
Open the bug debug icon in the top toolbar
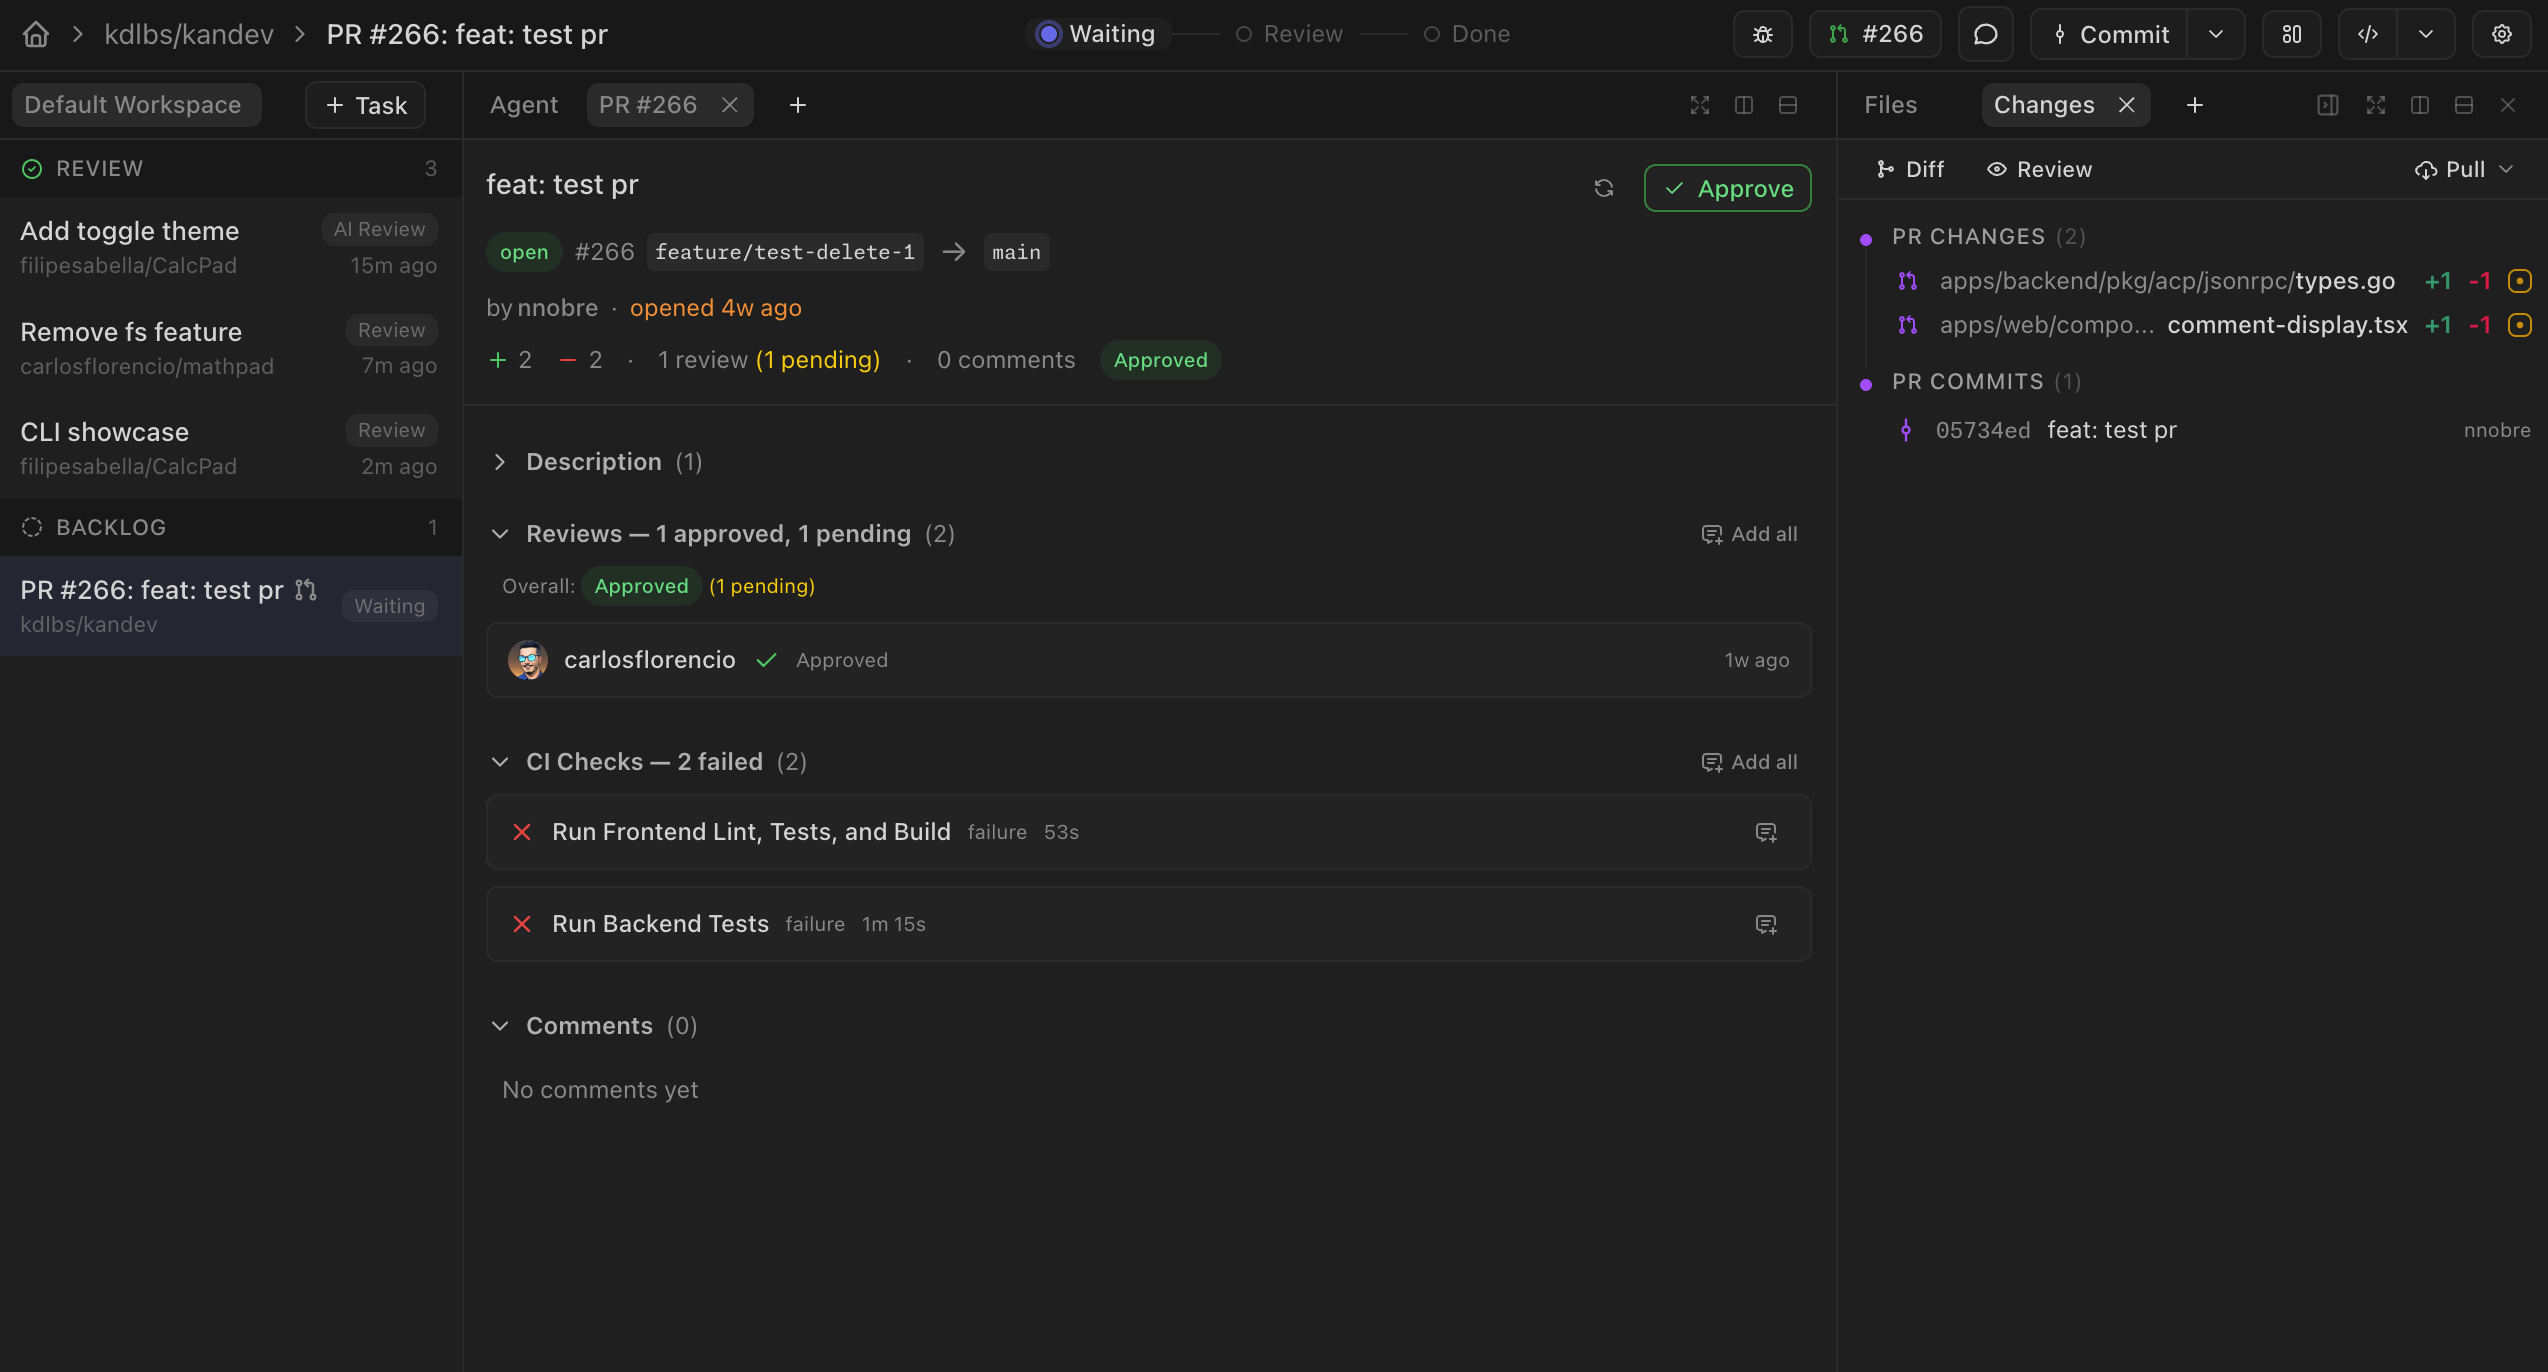tap(1763, 34)
